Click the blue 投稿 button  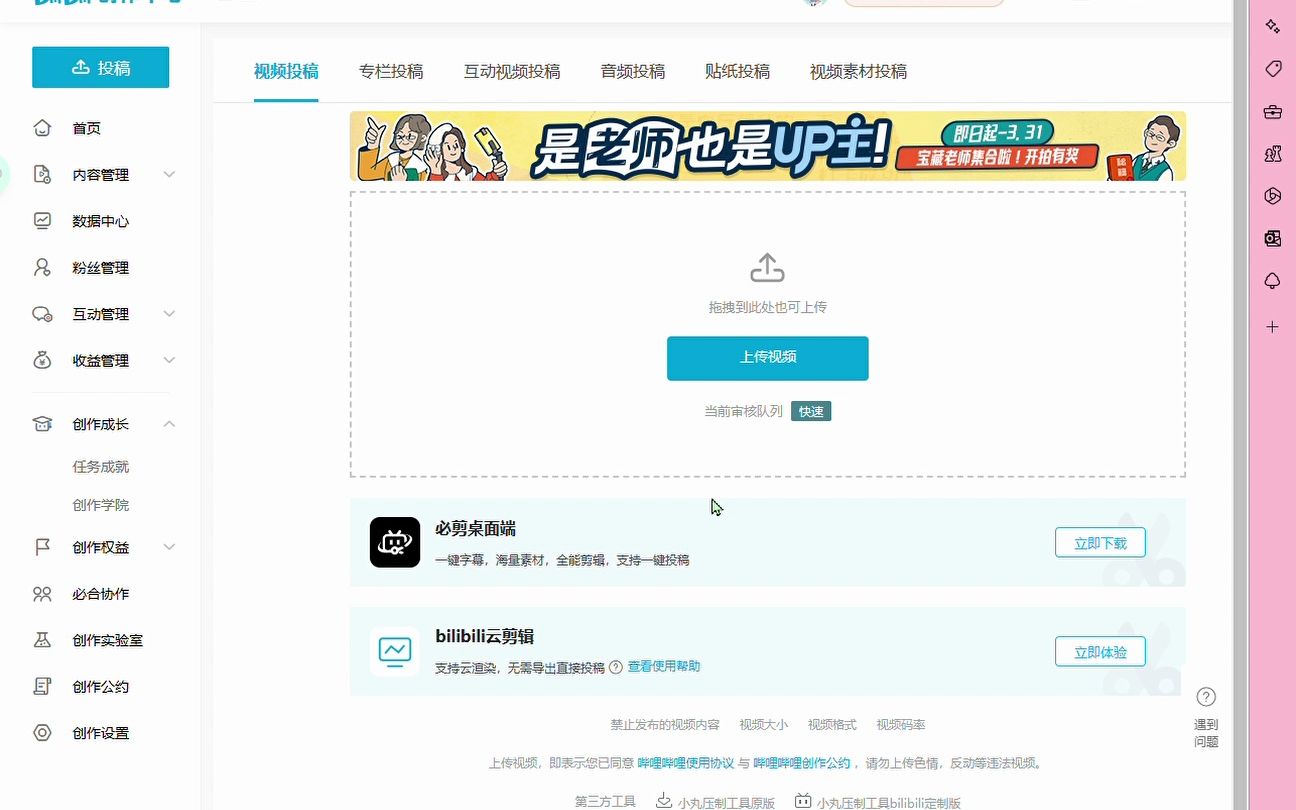point(100,67)
